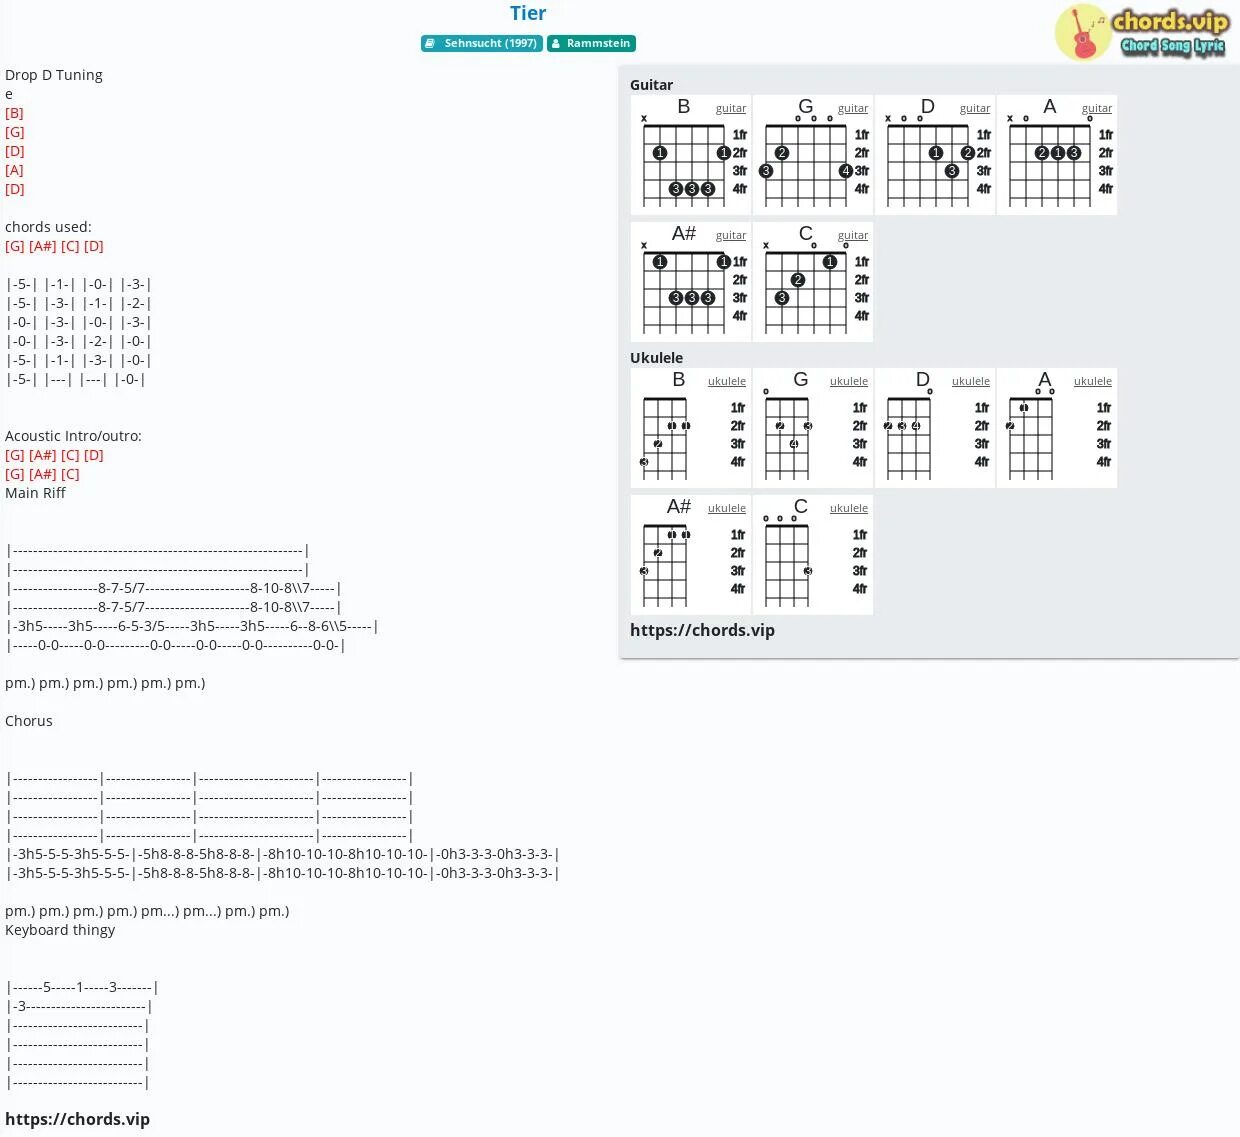
Task: Click the guitar A chord diagram
Action: point(1057,155)
